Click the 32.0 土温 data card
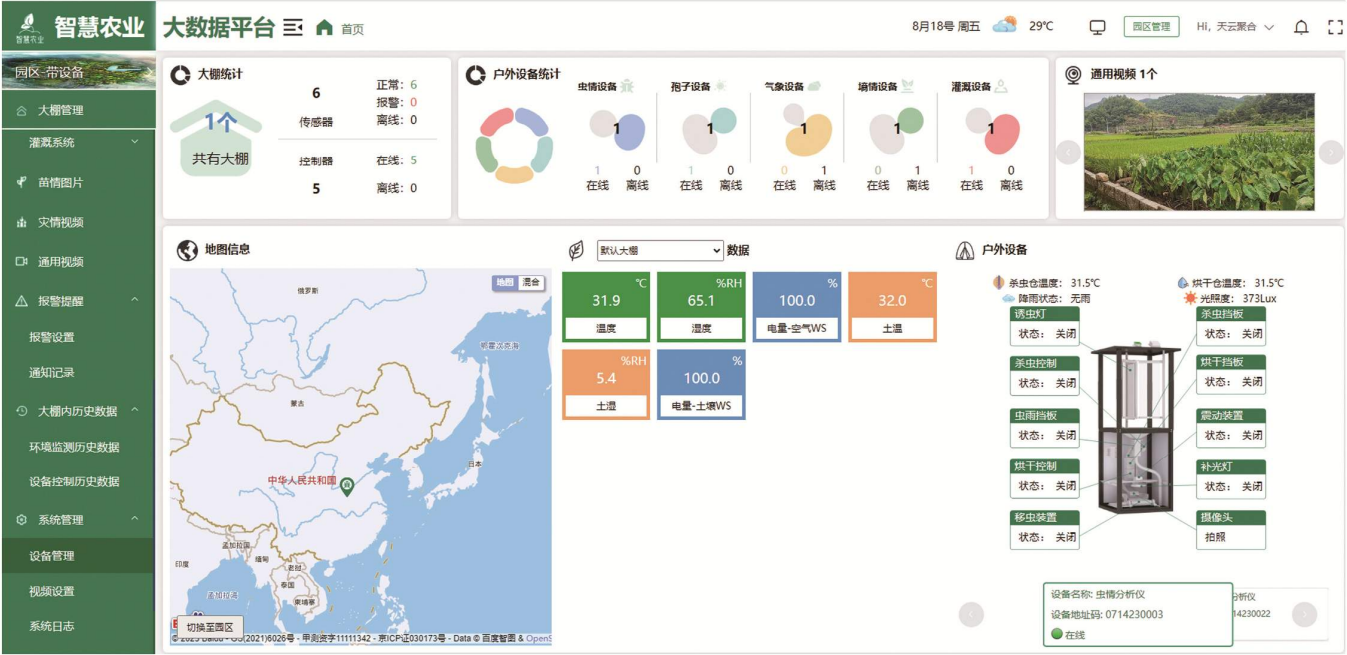Image resolution: width=1347 pixels, height=655 pixels. point(892,307)
